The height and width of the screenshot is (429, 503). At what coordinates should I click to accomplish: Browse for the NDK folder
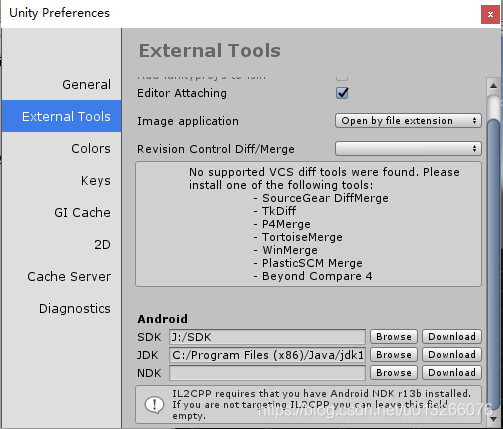pyautogui.click(x=394, y=373)
